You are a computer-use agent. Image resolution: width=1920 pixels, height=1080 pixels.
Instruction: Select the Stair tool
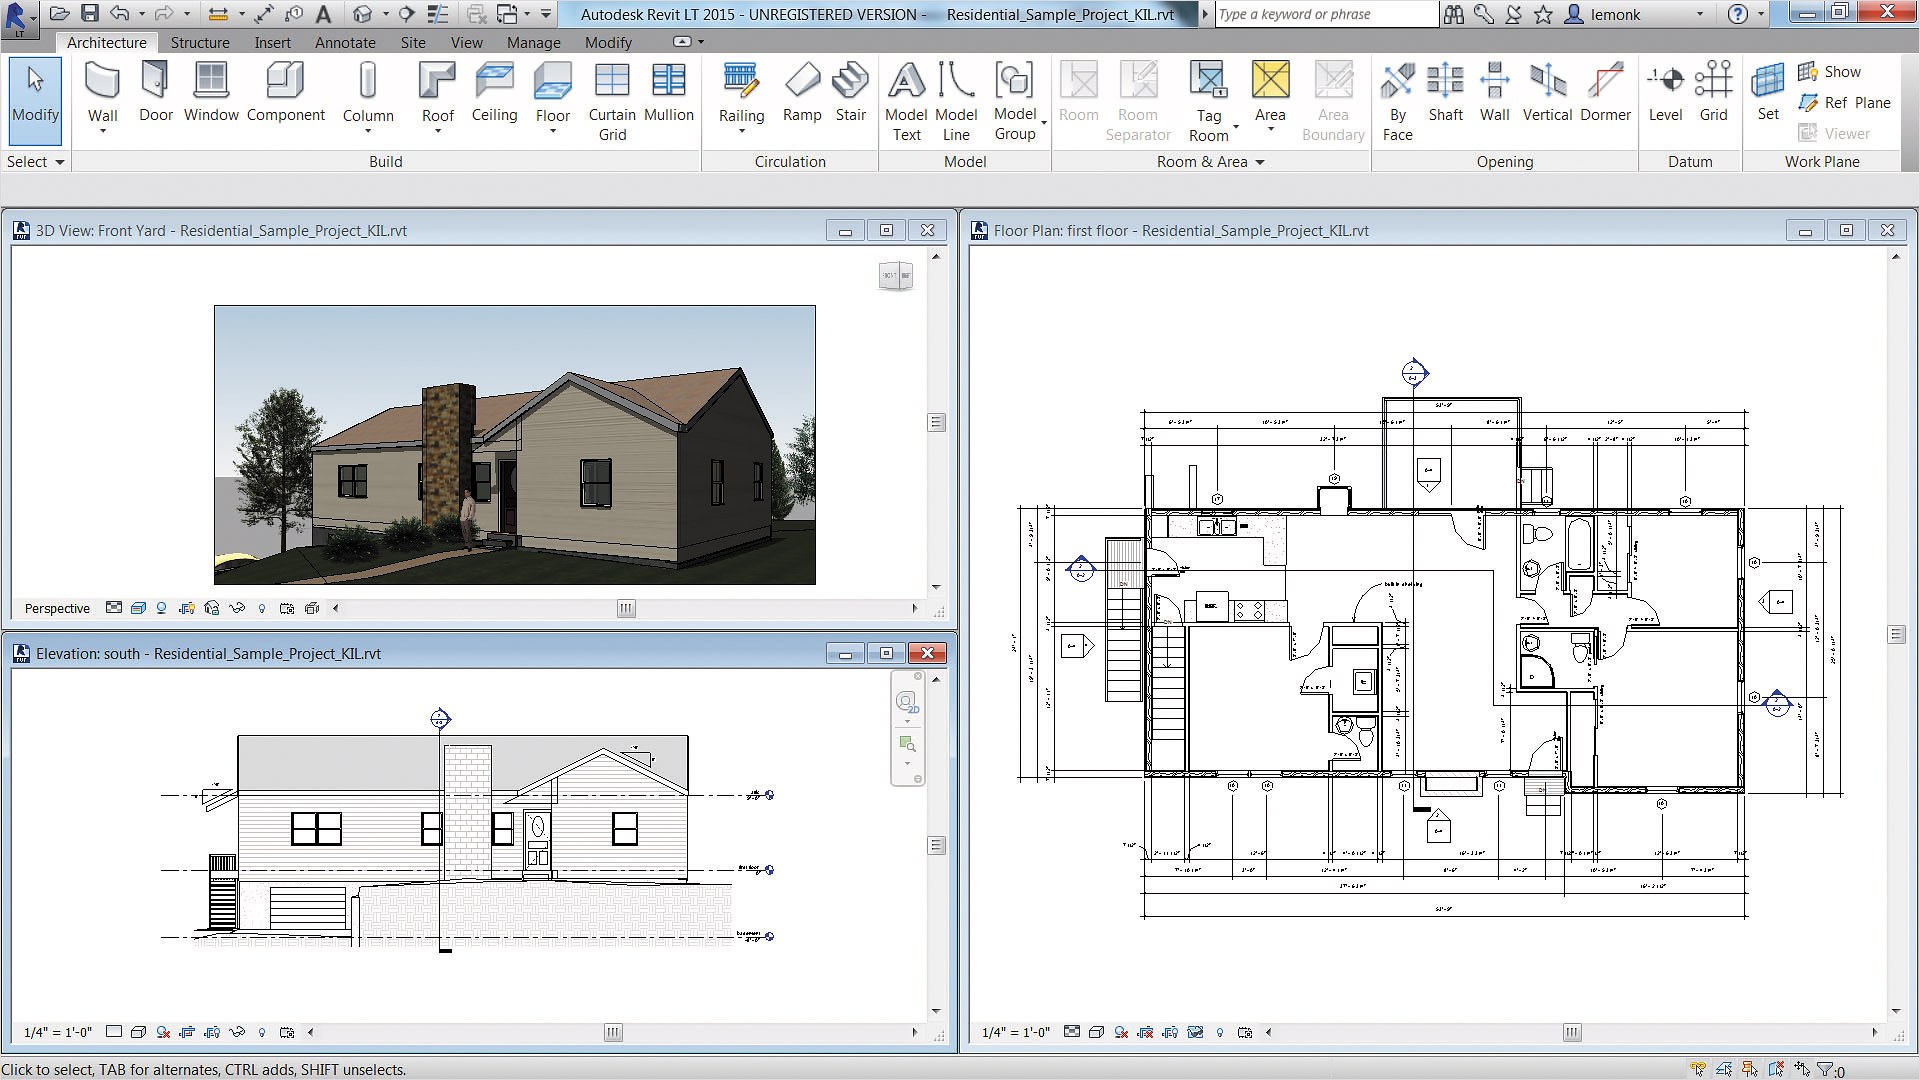[850, 92]
